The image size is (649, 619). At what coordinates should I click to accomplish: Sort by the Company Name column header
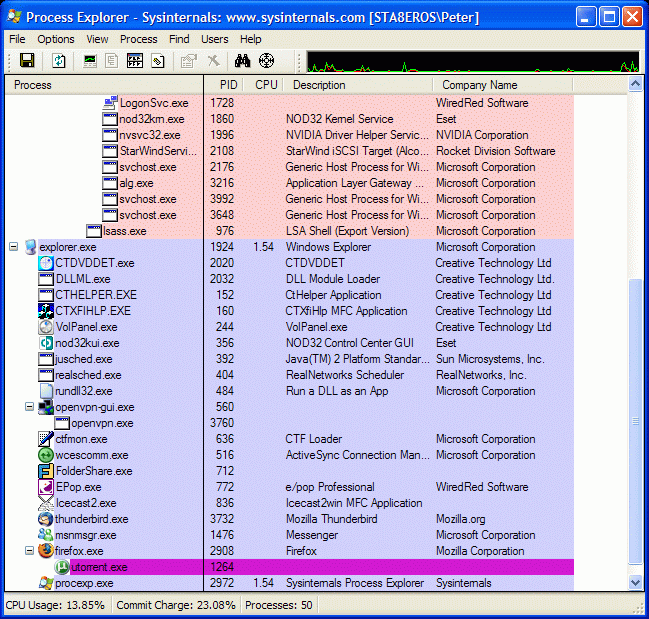[503, 85]
